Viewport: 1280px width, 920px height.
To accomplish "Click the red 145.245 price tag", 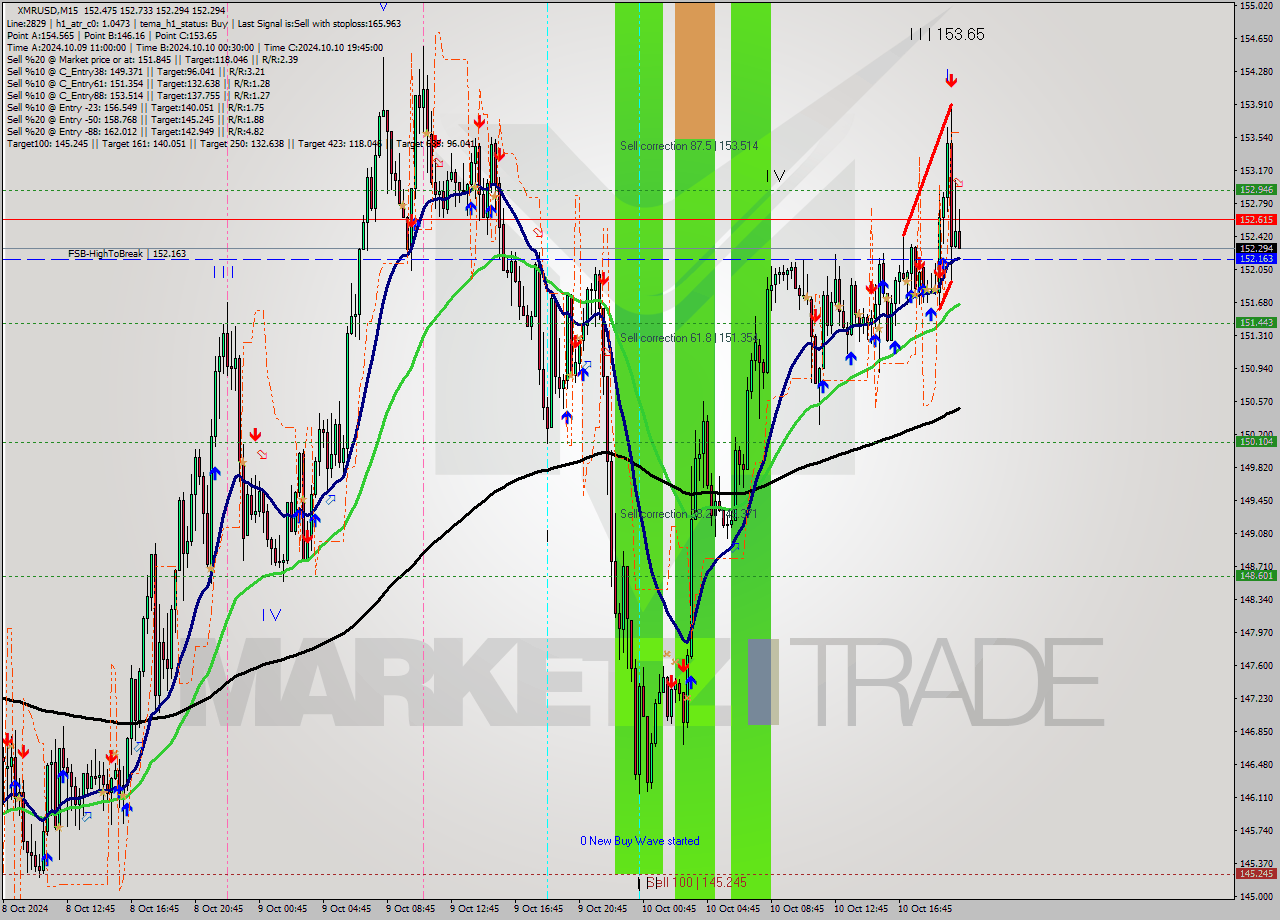I will click(x=1256, y=873).
